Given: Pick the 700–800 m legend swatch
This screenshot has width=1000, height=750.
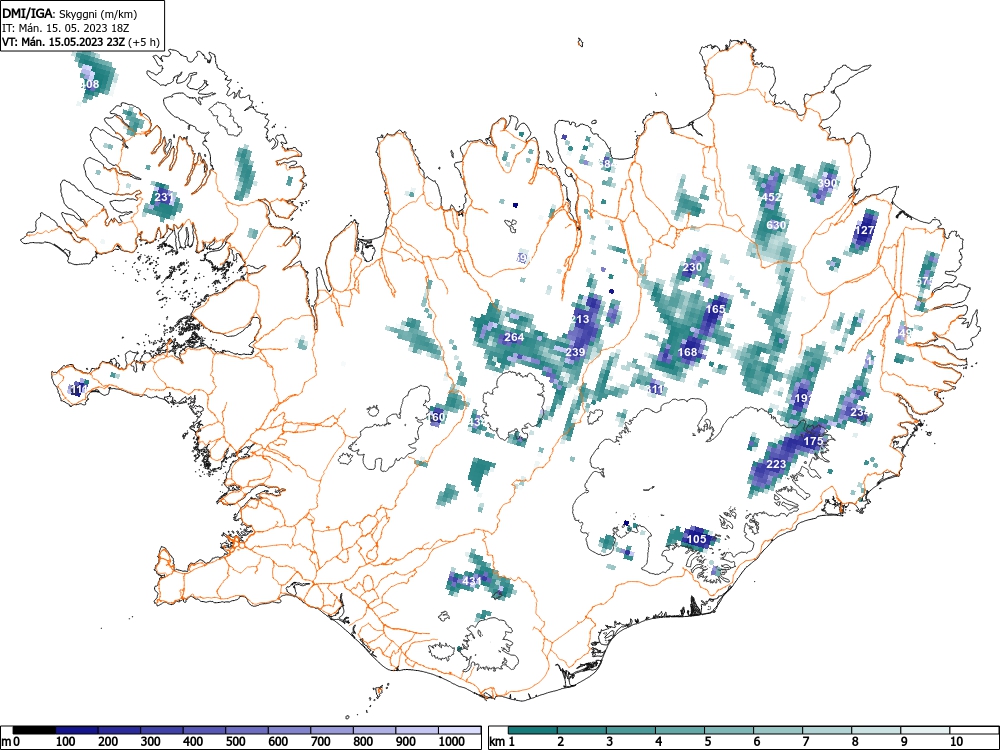Looking at the screenshot, I should point(332,730).
